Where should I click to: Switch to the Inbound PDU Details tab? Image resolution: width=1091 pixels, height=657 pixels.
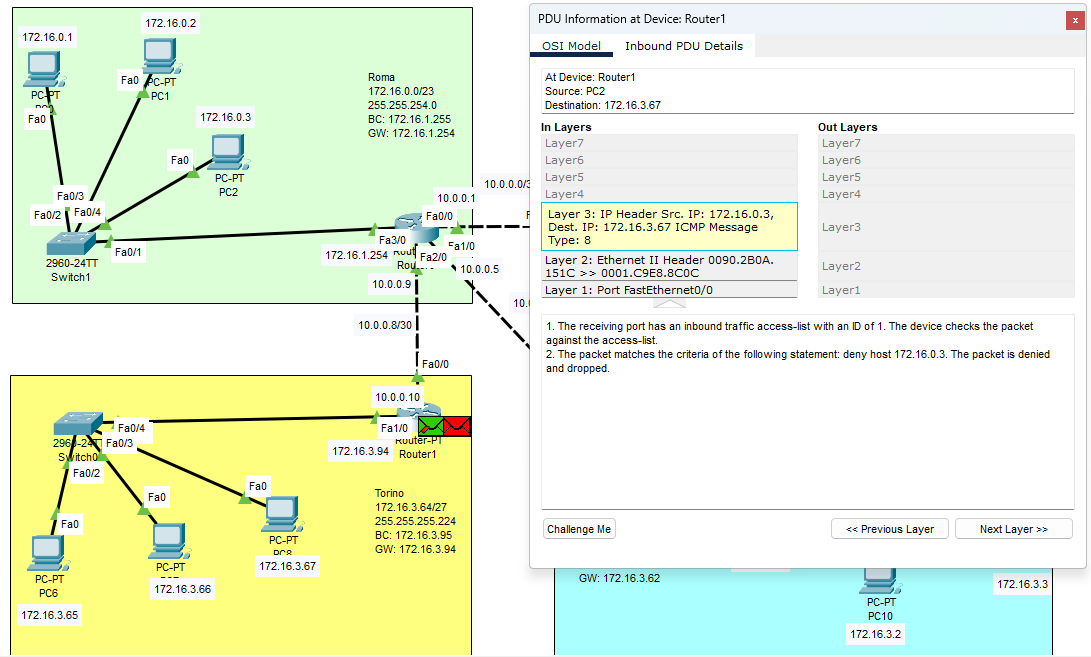(x=686, y=46)
